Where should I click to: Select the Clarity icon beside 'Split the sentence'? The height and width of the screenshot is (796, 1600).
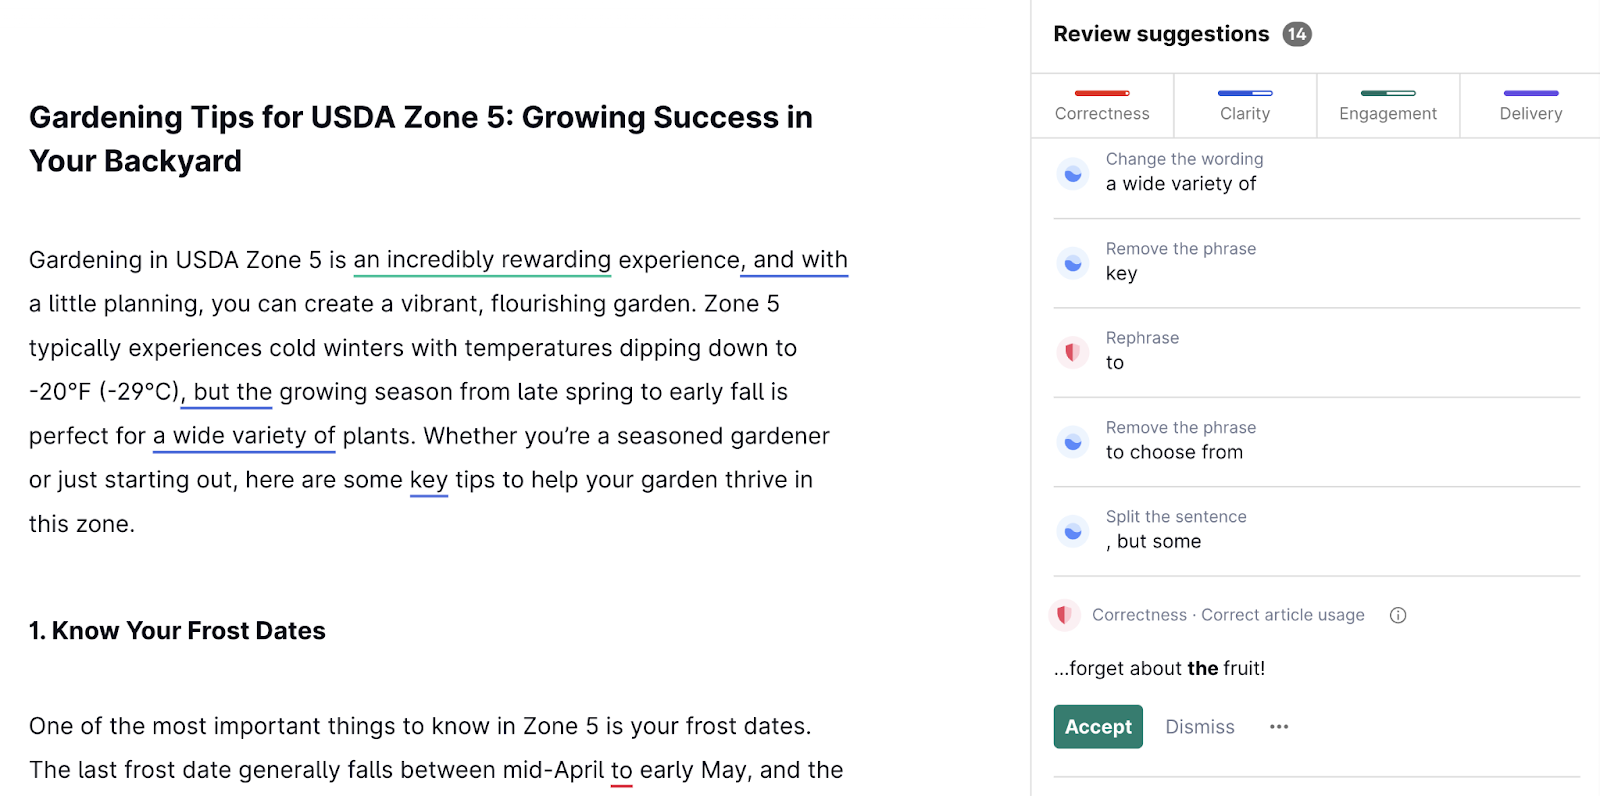pos(1072,531)
